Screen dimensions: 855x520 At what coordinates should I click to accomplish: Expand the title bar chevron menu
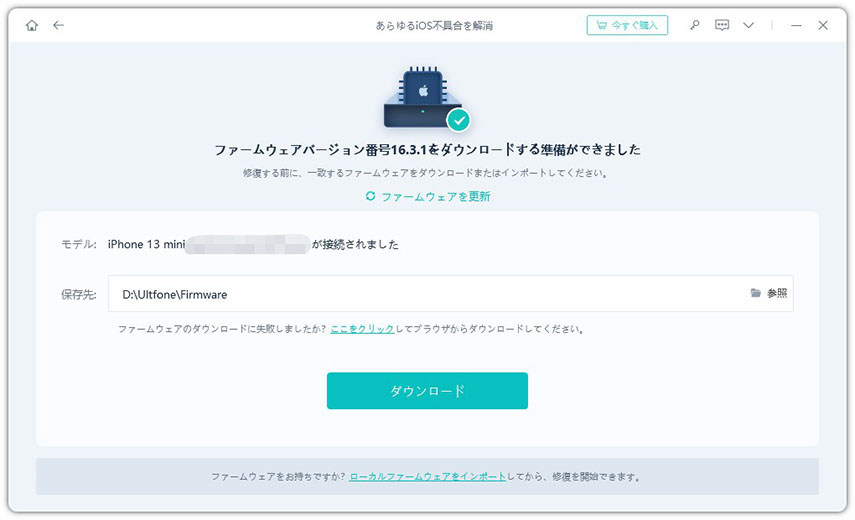point(748,25)
